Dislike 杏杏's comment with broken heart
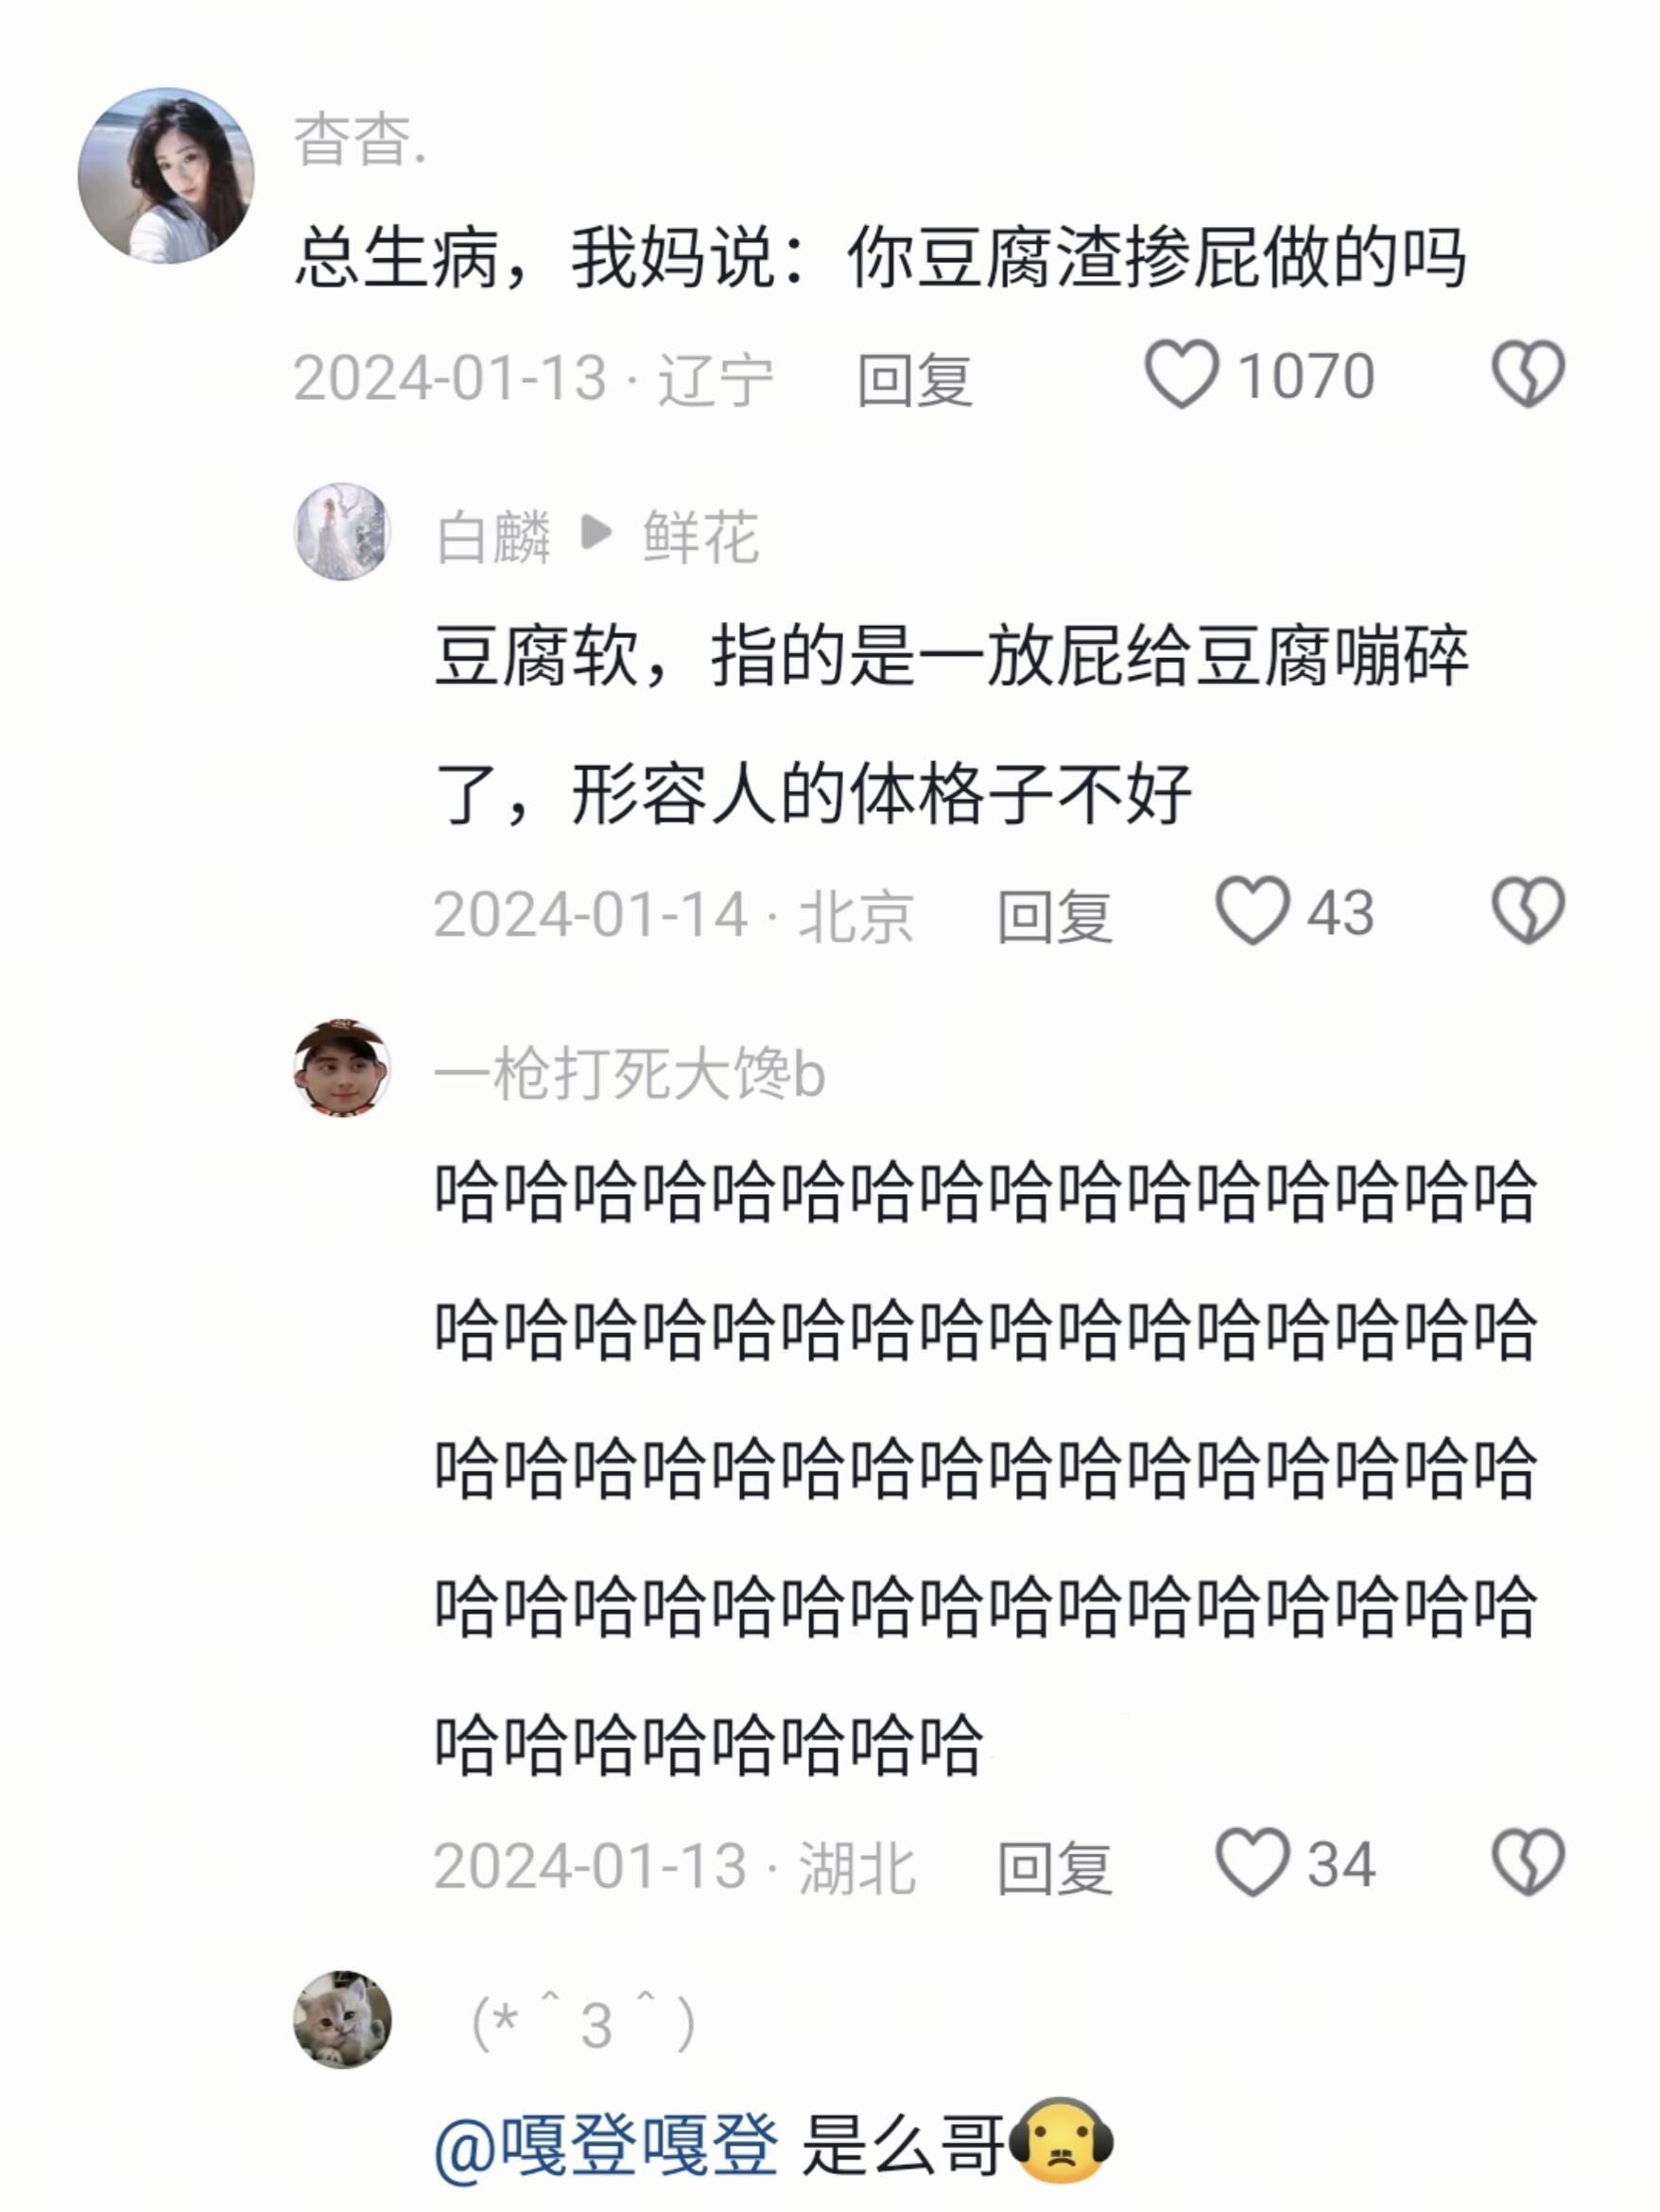 (1528, 375)
